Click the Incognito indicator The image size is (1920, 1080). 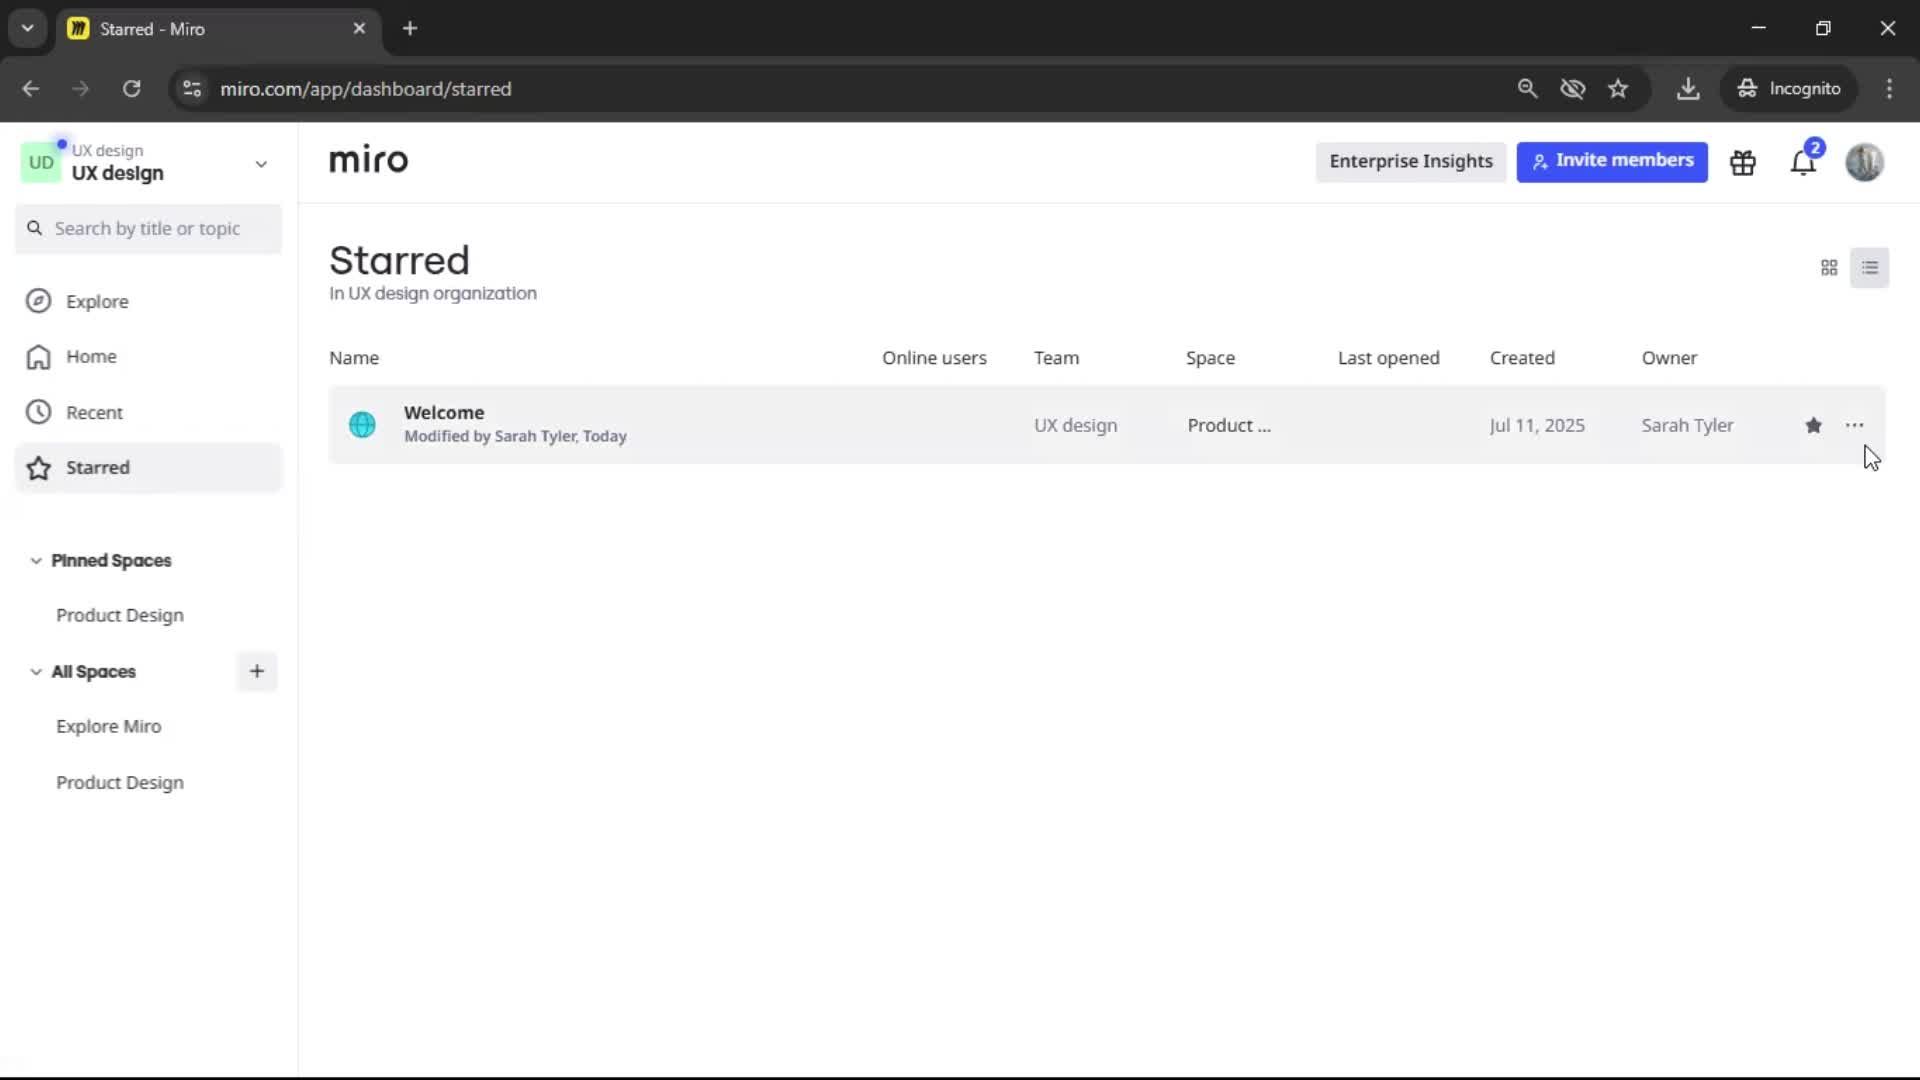pyautogui.click(x=1789, y=89)
